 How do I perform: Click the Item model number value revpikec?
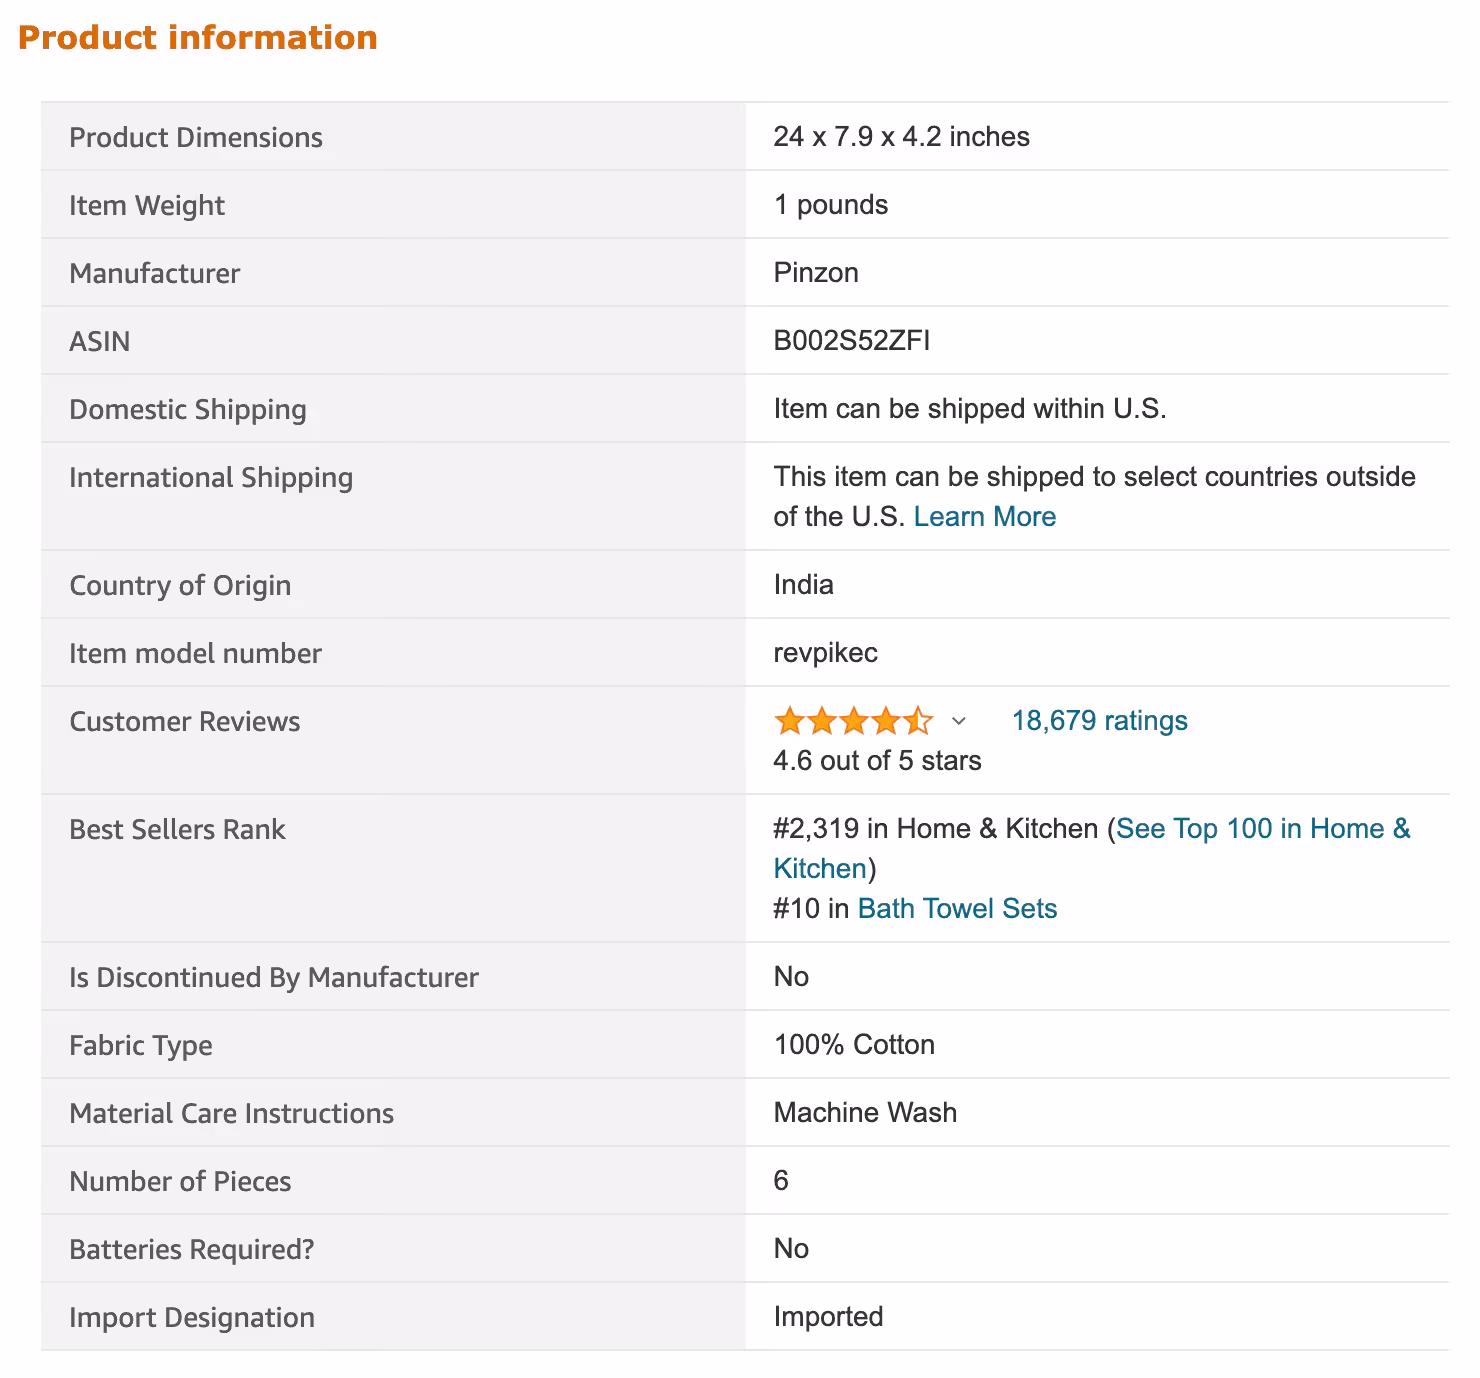pos(825,653)
